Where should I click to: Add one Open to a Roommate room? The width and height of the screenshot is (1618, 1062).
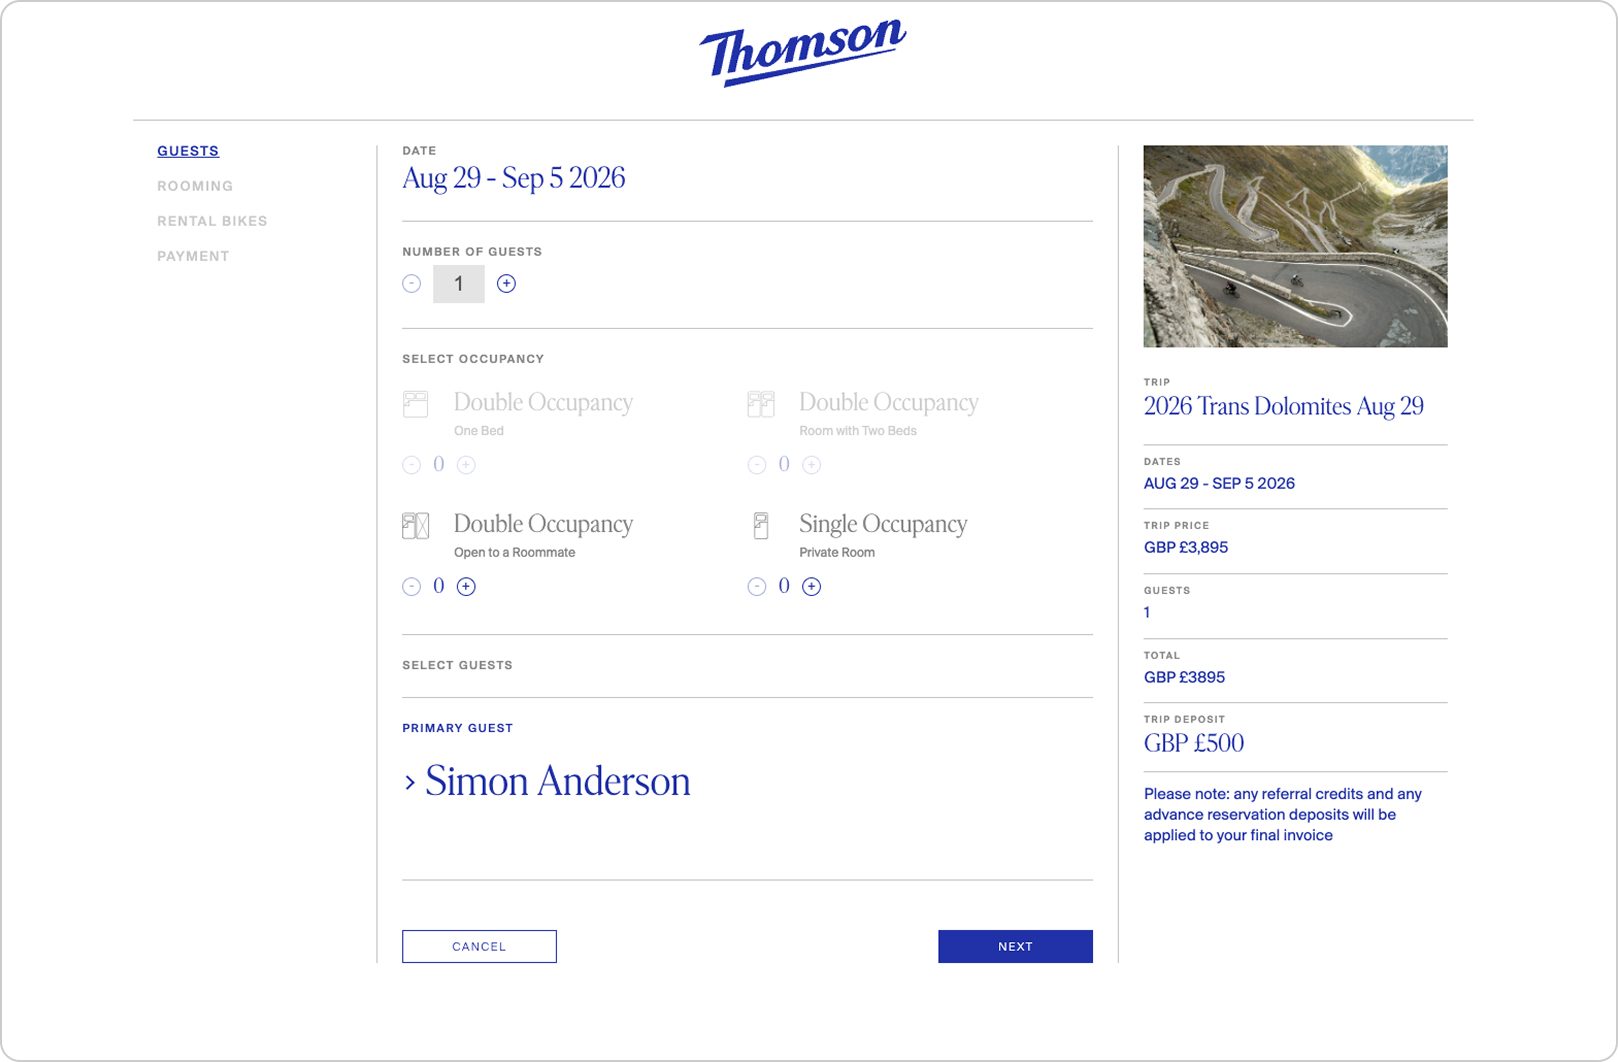point(466,587)
